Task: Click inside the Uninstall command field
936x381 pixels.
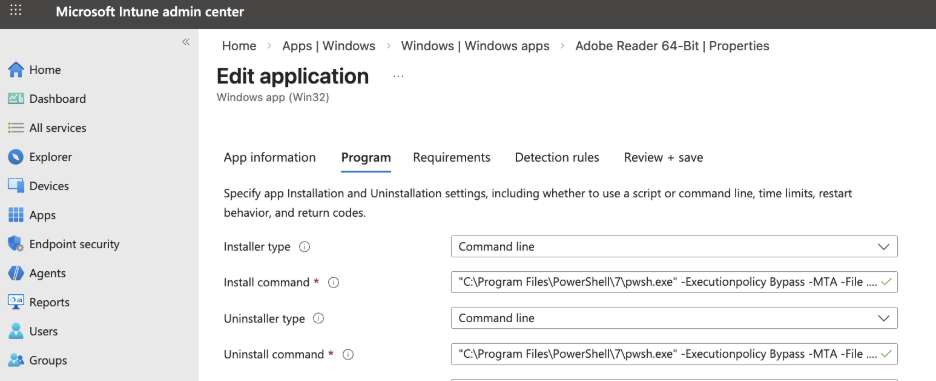Action: [x=674, y=355]
